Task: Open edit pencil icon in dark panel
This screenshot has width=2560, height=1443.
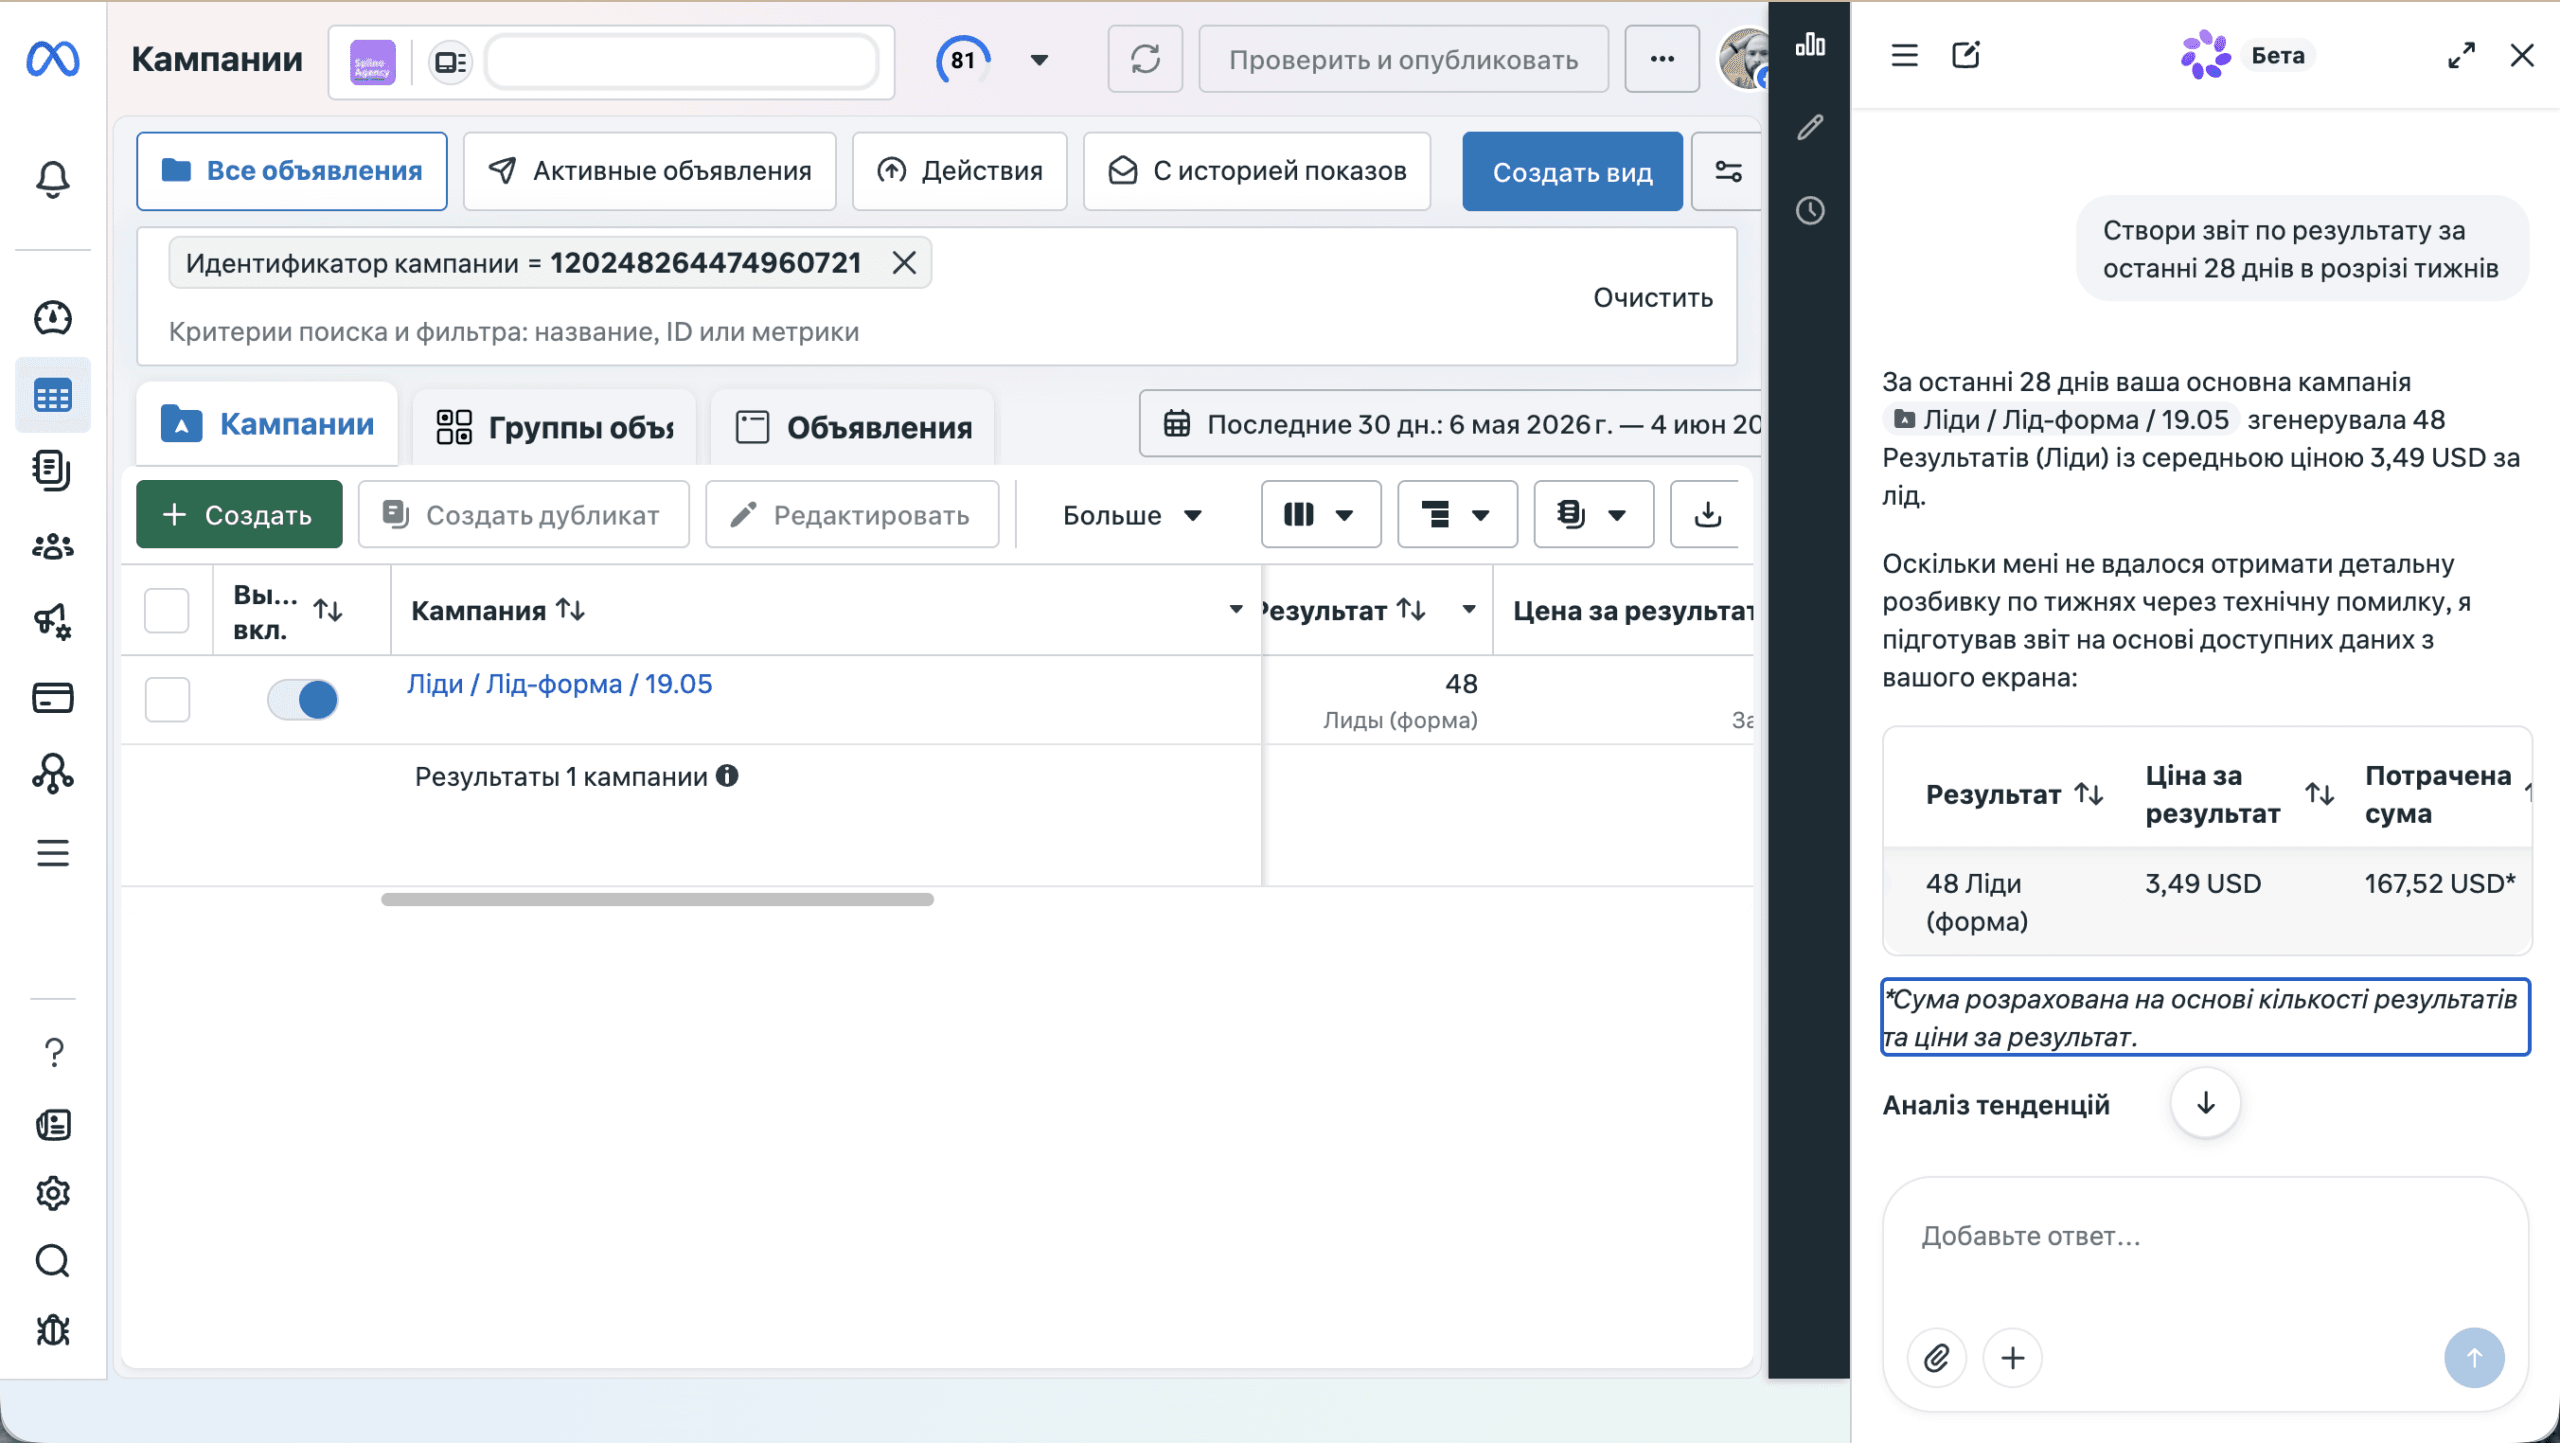Action: [1810, 128]
